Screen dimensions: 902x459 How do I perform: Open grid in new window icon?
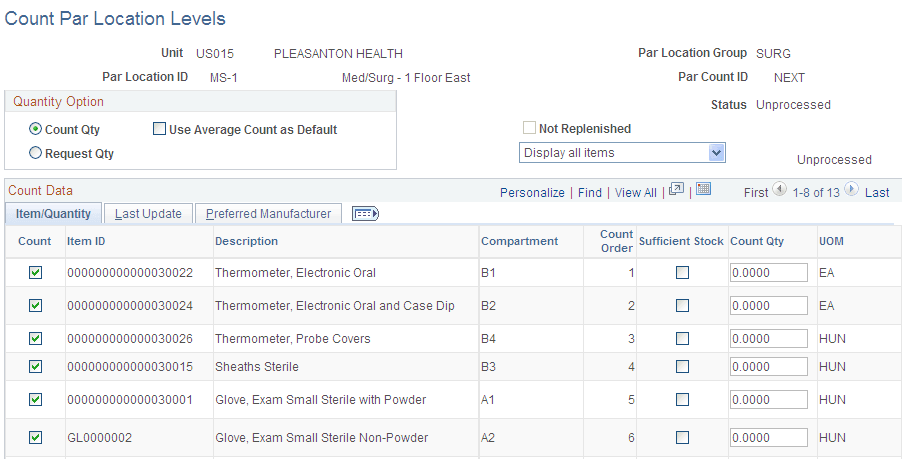(676, 189)
